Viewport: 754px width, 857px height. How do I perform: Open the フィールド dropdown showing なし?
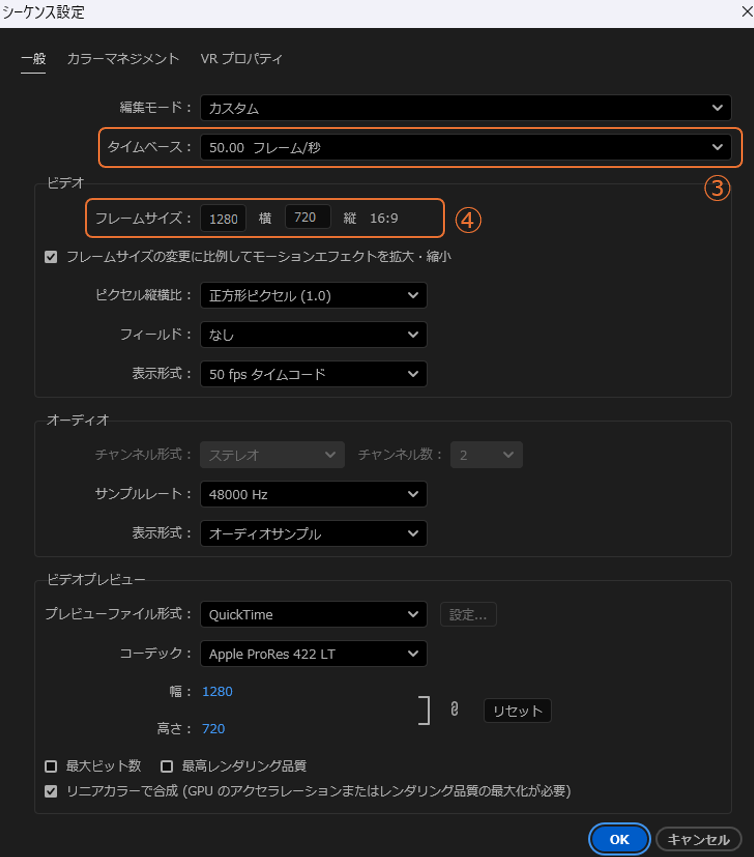tap(313, 335)
